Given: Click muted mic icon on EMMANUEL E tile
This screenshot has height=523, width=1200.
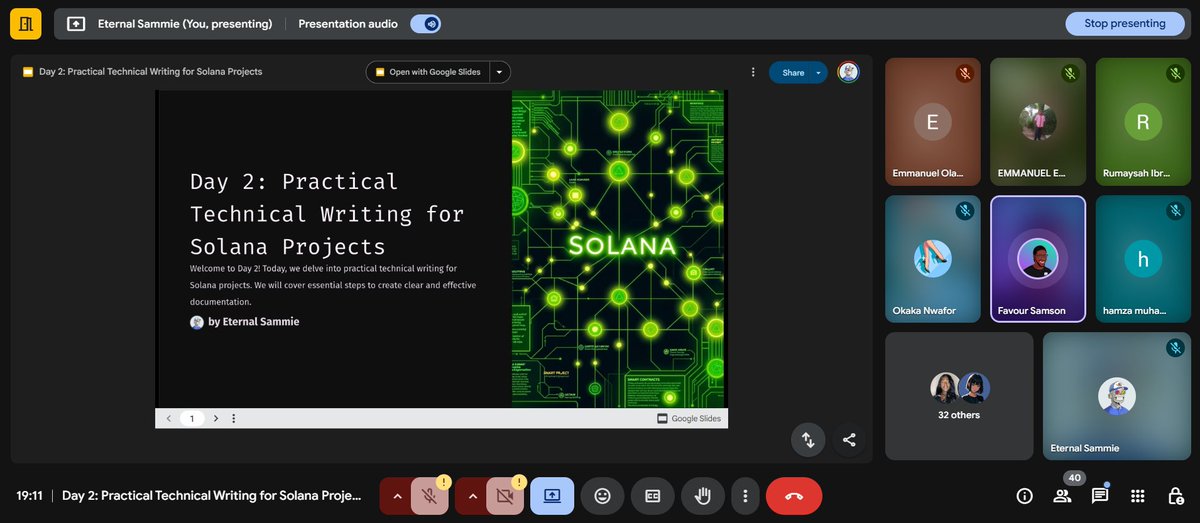Looking at the screenshot, I should click(1070, 73).
